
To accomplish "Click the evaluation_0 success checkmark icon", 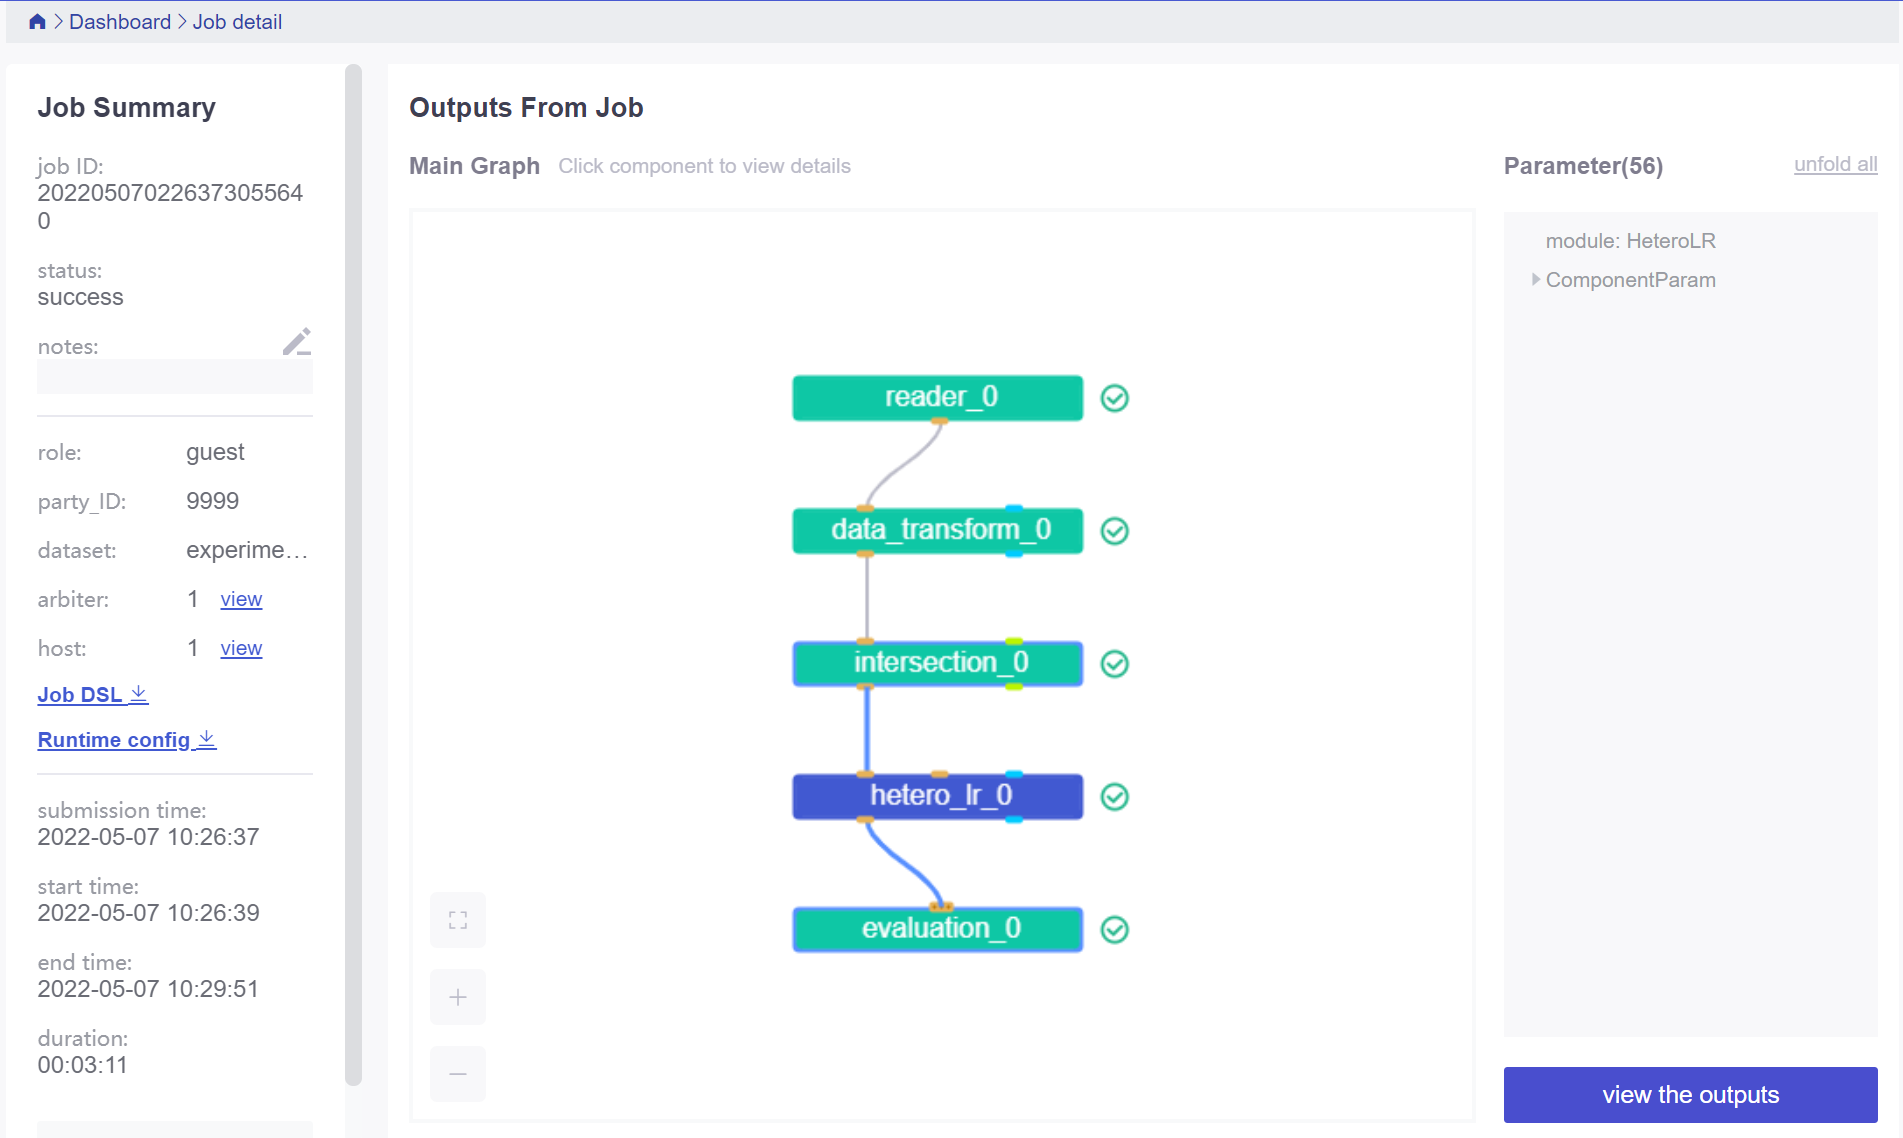I will pos(1115,930).
